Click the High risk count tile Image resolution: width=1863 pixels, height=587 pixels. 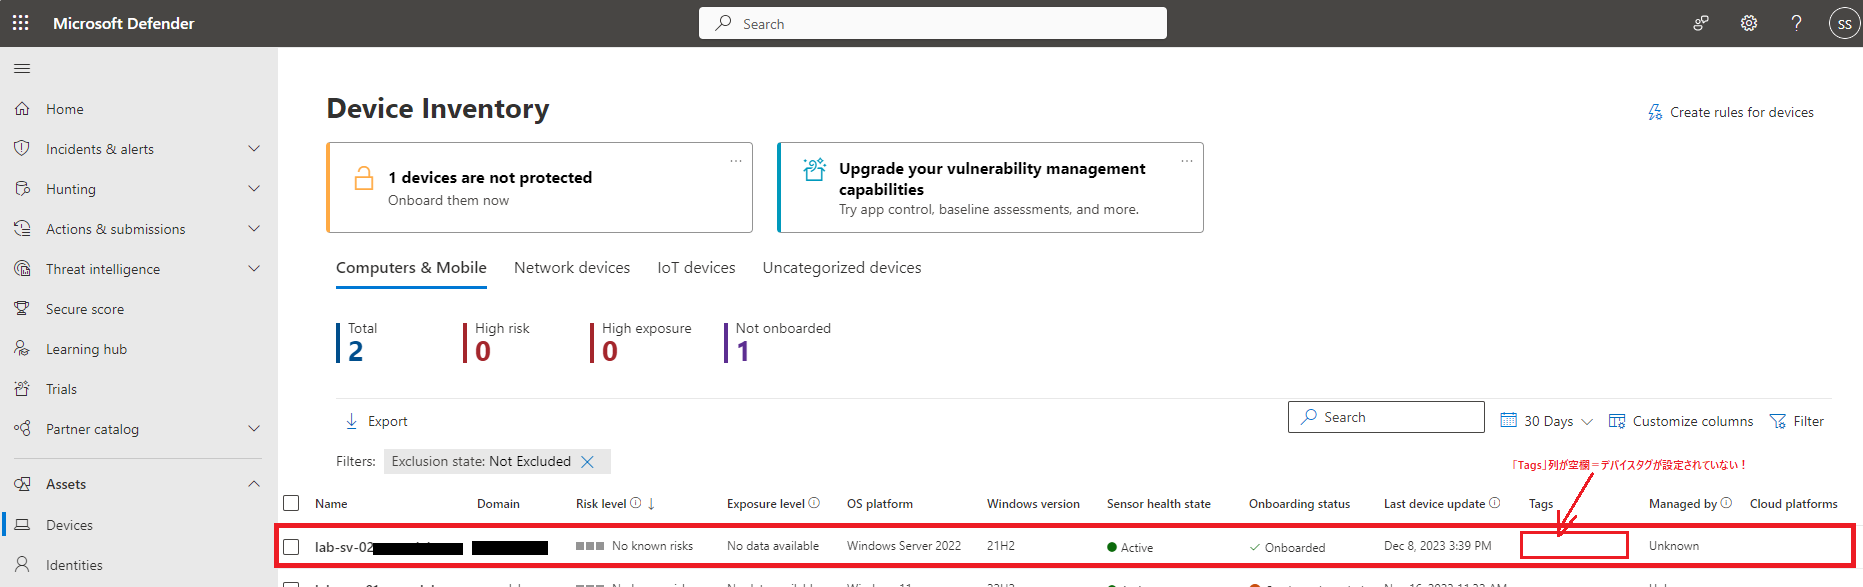point(497,342)
